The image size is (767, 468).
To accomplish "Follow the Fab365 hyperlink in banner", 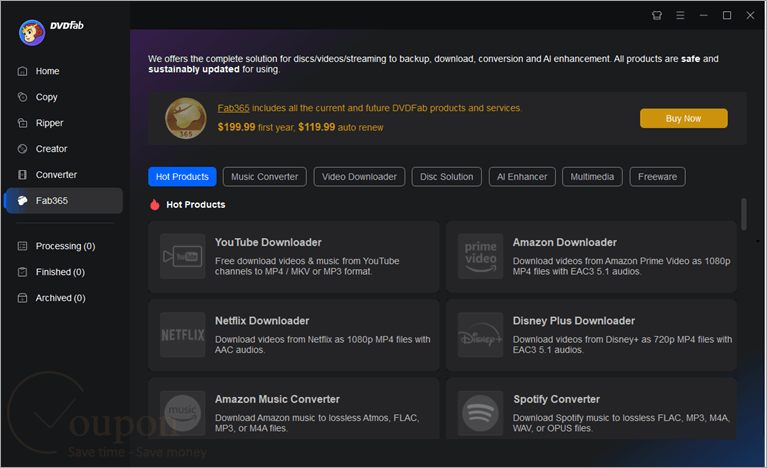I will [x=233, y=108].
